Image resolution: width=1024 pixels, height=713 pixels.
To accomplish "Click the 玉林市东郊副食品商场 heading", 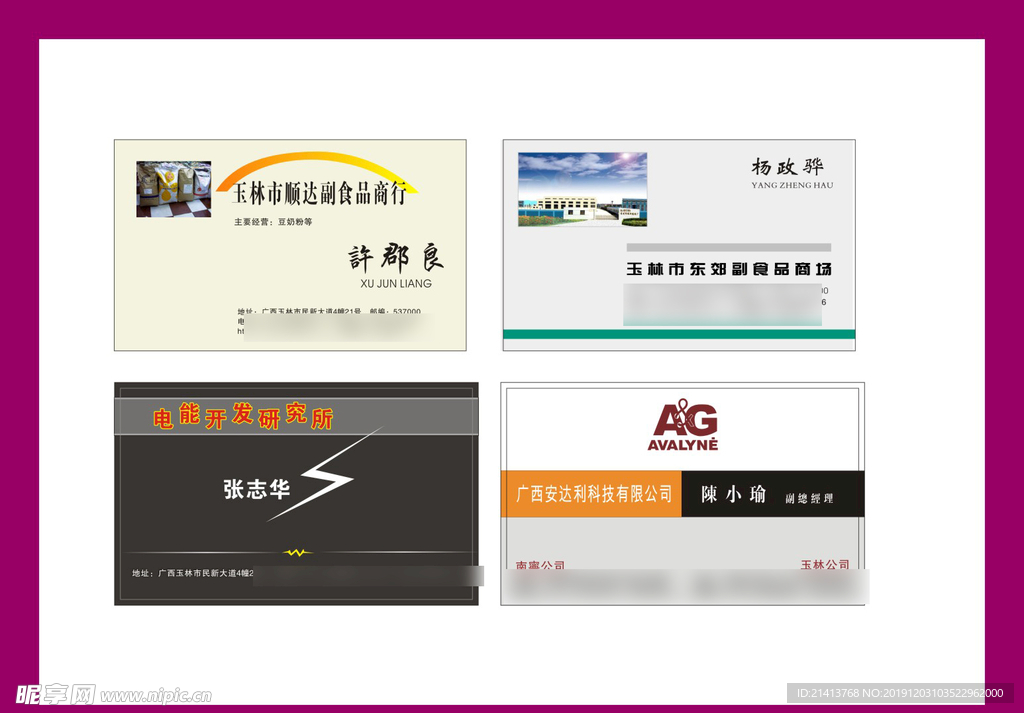I will (x=728, y=269).
